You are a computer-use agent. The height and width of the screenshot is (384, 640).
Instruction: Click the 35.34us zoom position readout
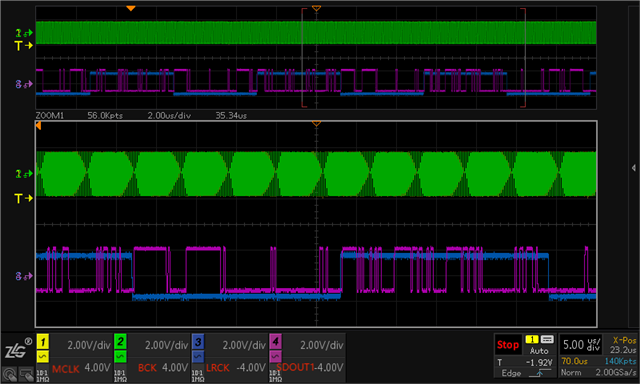click(x=231, y=115)
